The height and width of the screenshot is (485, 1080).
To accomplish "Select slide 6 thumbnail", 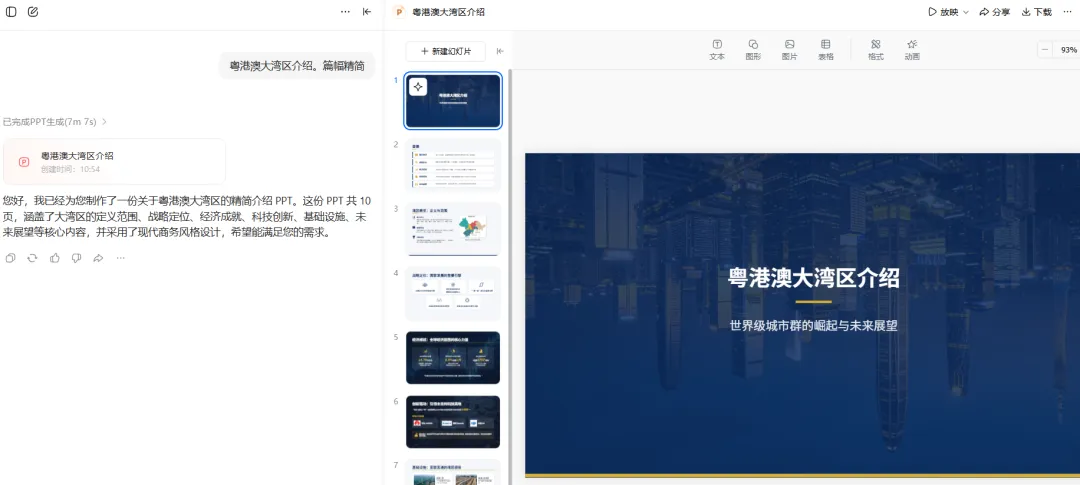I will pyautogui.click(x=453, y=422).
